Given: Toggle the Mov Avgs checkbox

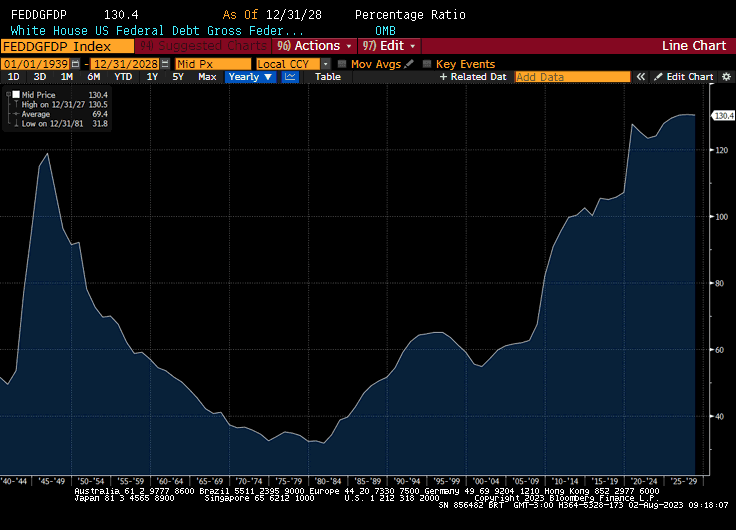Looking at the screenshot, I should 342,64.
